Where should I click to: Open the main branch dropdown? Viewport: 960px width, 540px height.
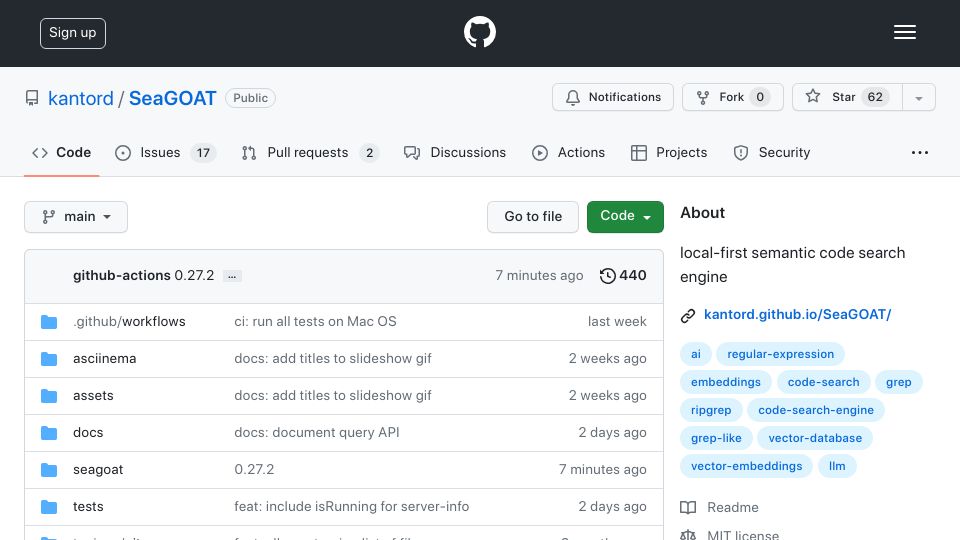[76, 217]
